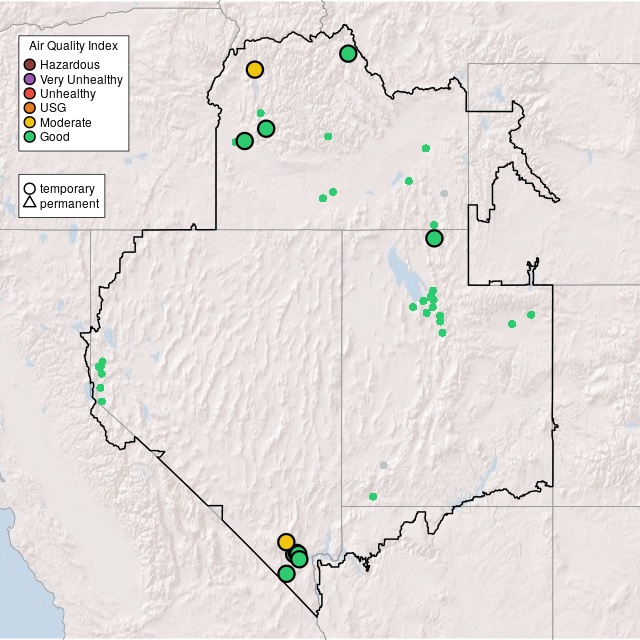The width and height of the screenshot is (640, 640).
Task: Select the northernmost large green monitor marker
Action: coord(348,53)
